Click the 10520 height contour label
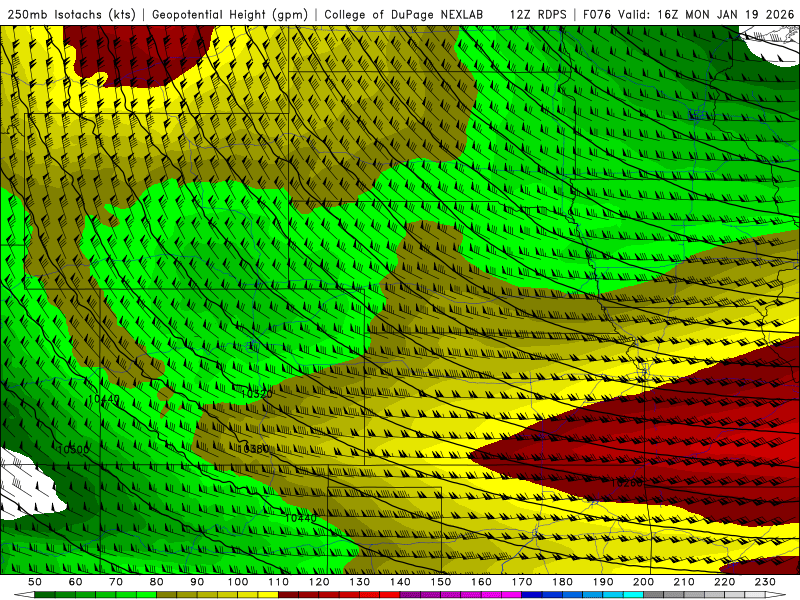The image size is (800, 600). point(256,393)
